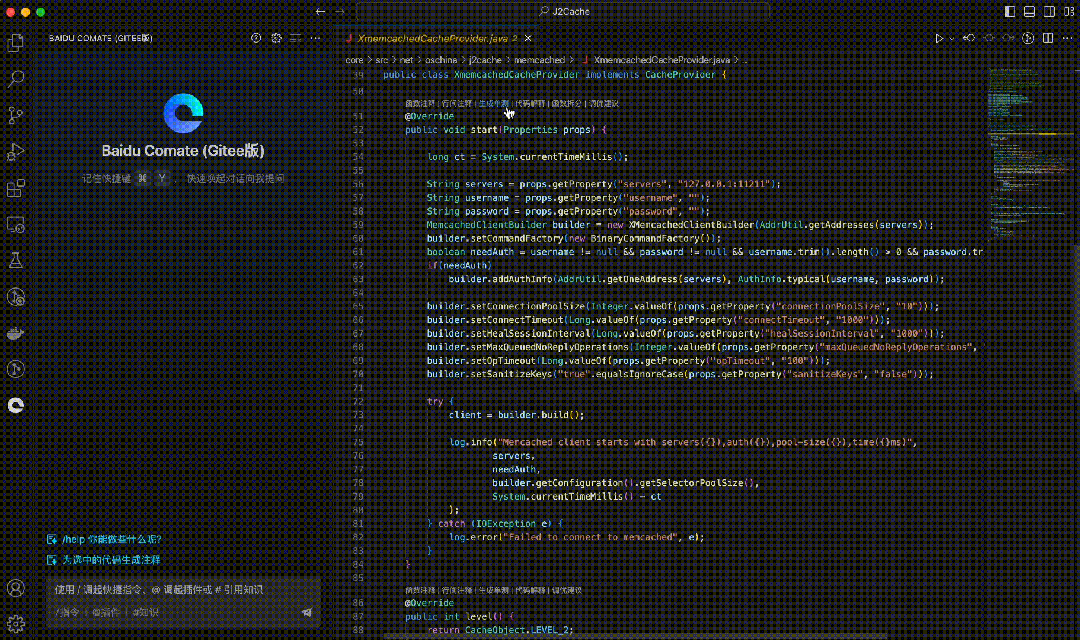Toggle the bottom panel
The image size is (1080, 640).
point(1029,12)
